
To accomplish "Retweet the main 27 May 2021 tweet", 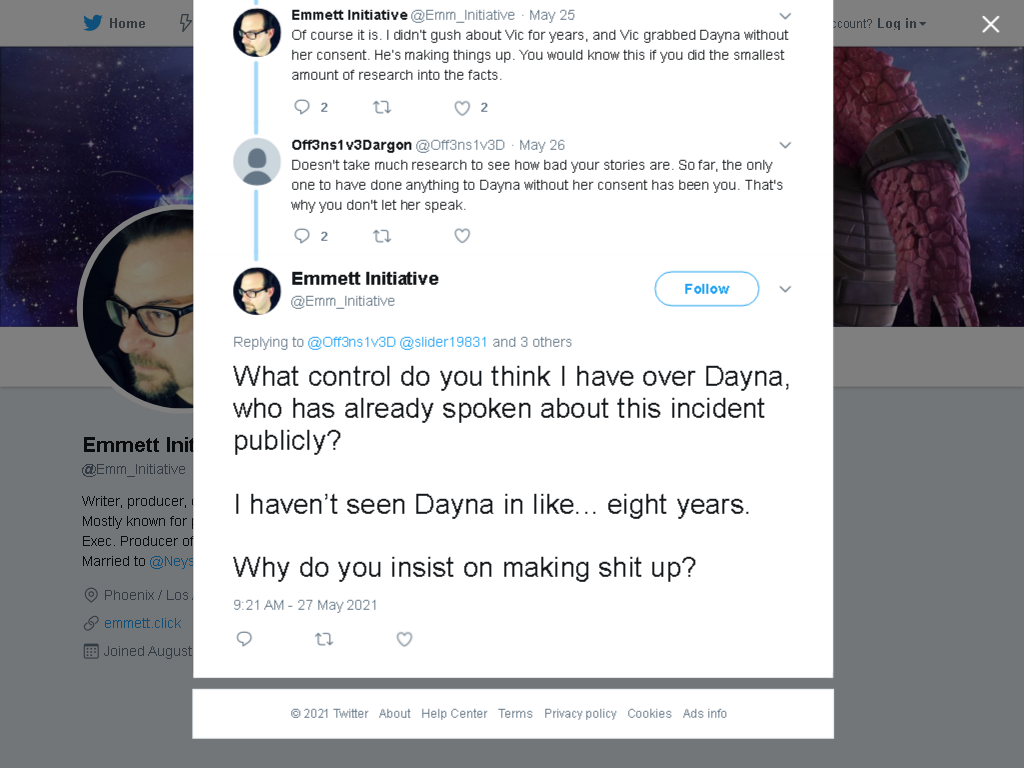I will click(324, 639).
